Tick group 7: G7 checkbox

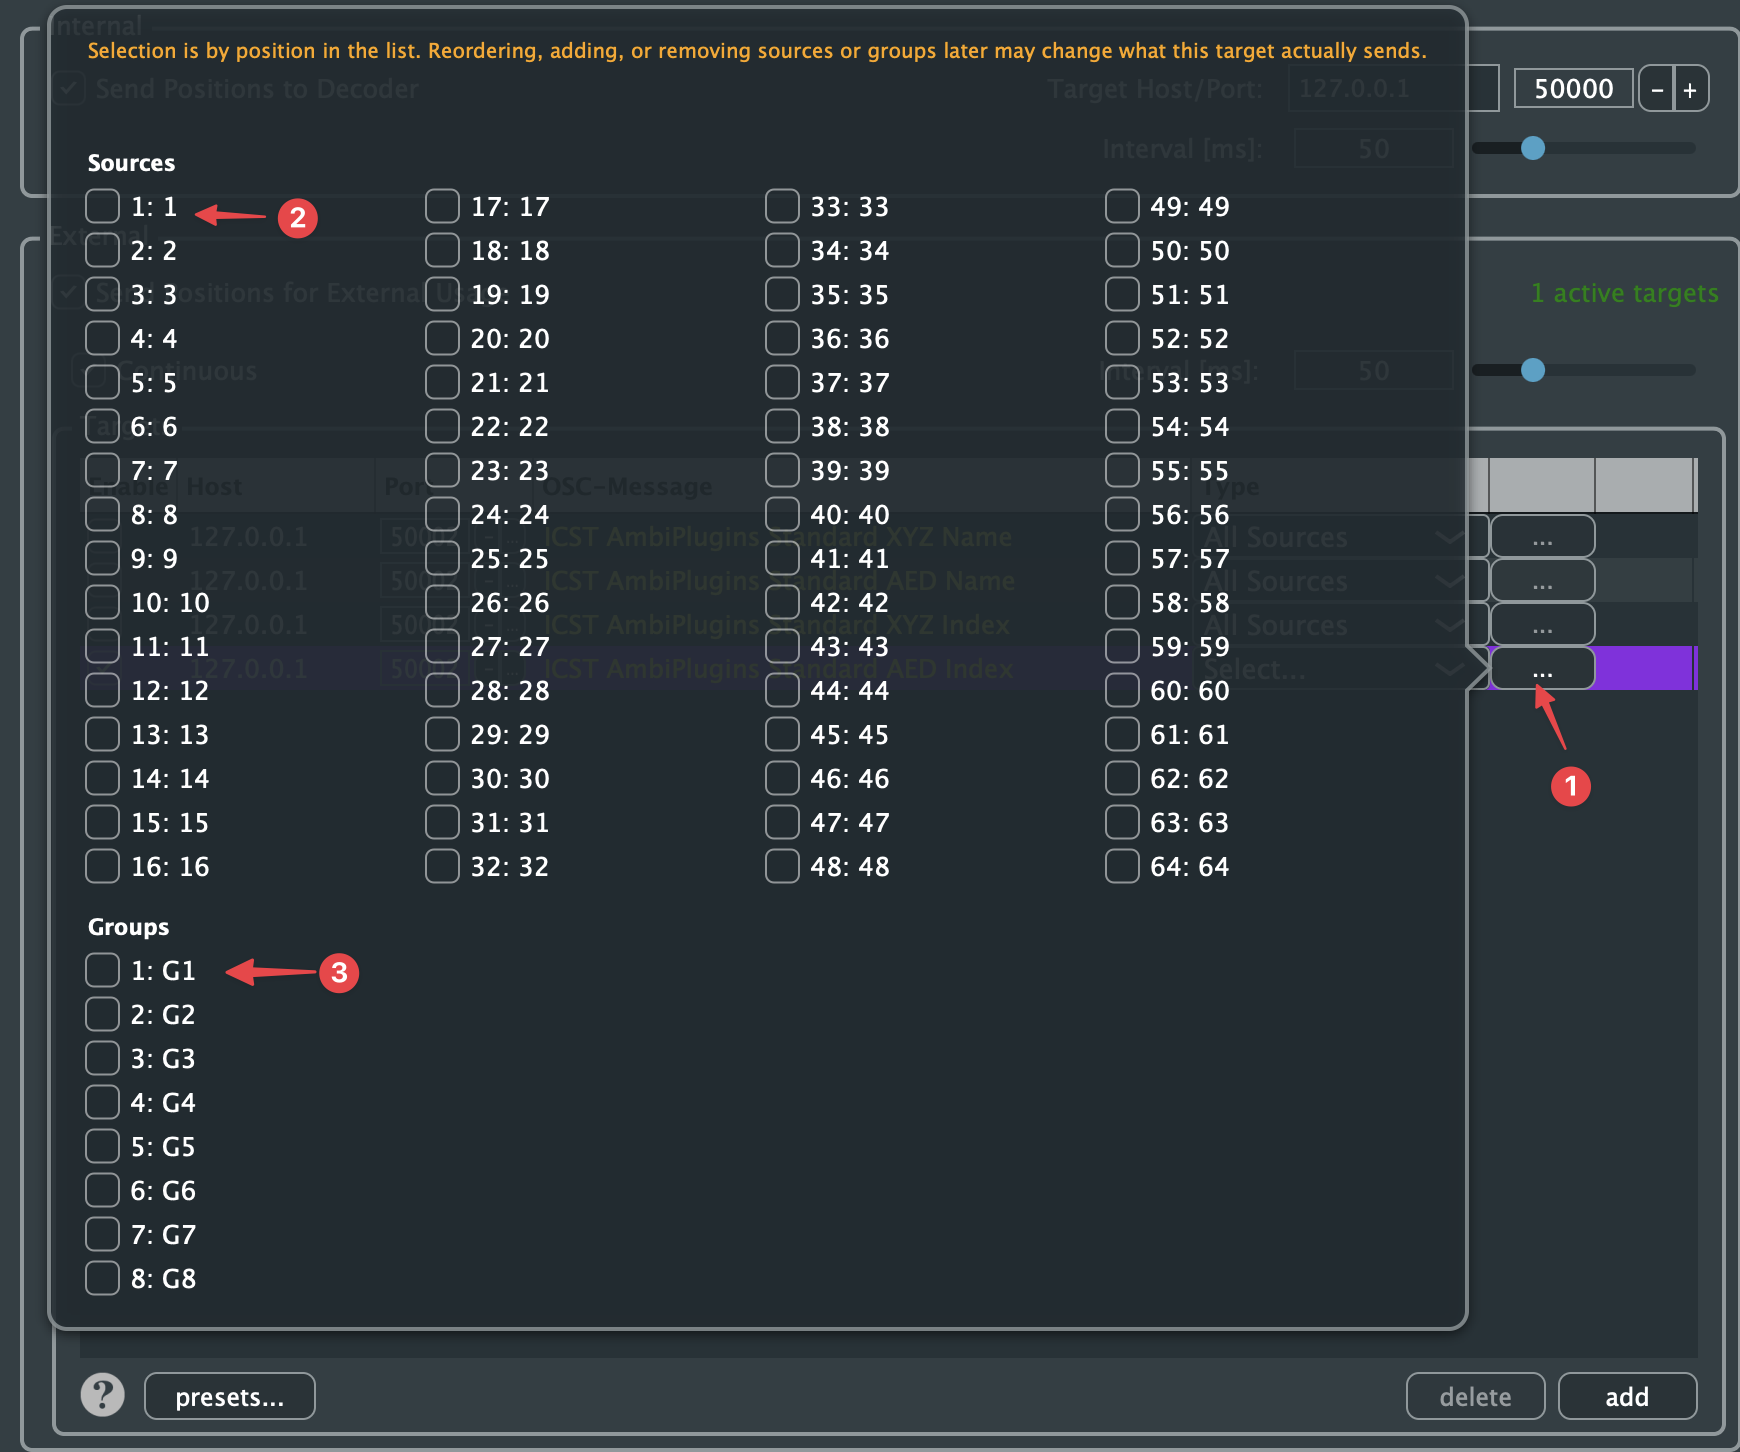click(102, 1234)
